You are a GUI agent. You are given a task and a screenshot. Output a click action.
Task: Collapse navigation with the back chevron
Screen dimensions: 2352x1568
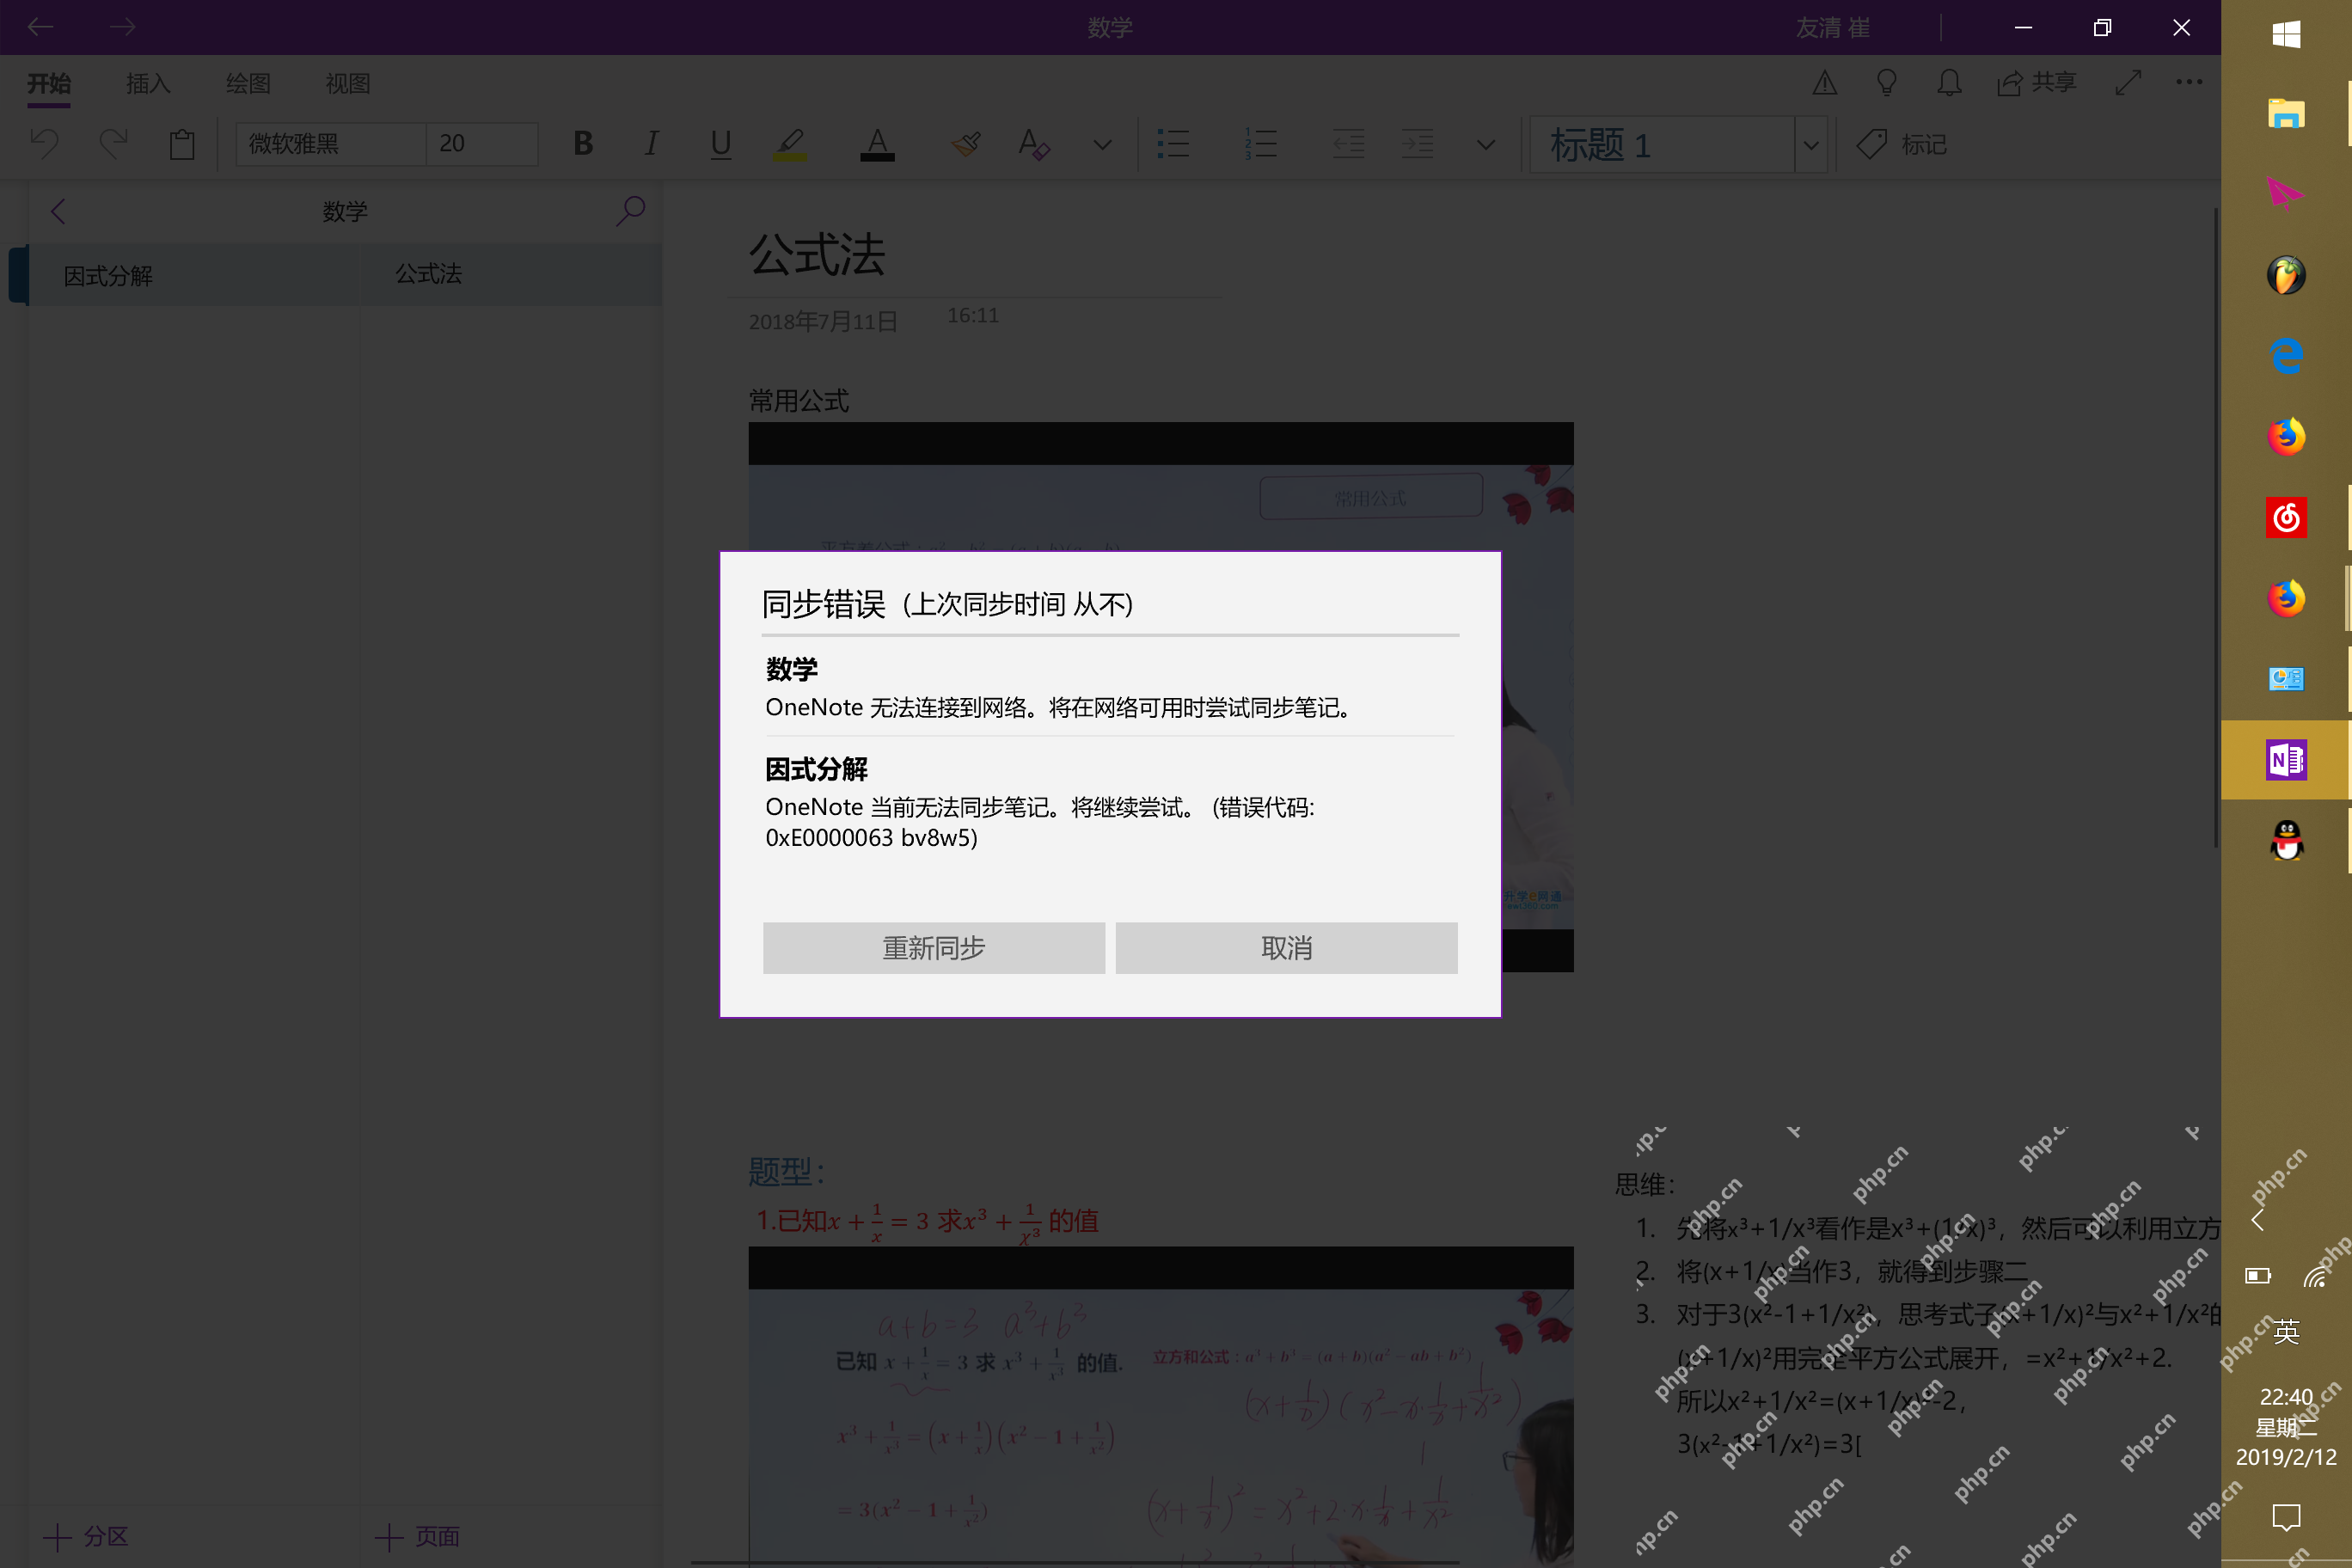pos(58,212)
